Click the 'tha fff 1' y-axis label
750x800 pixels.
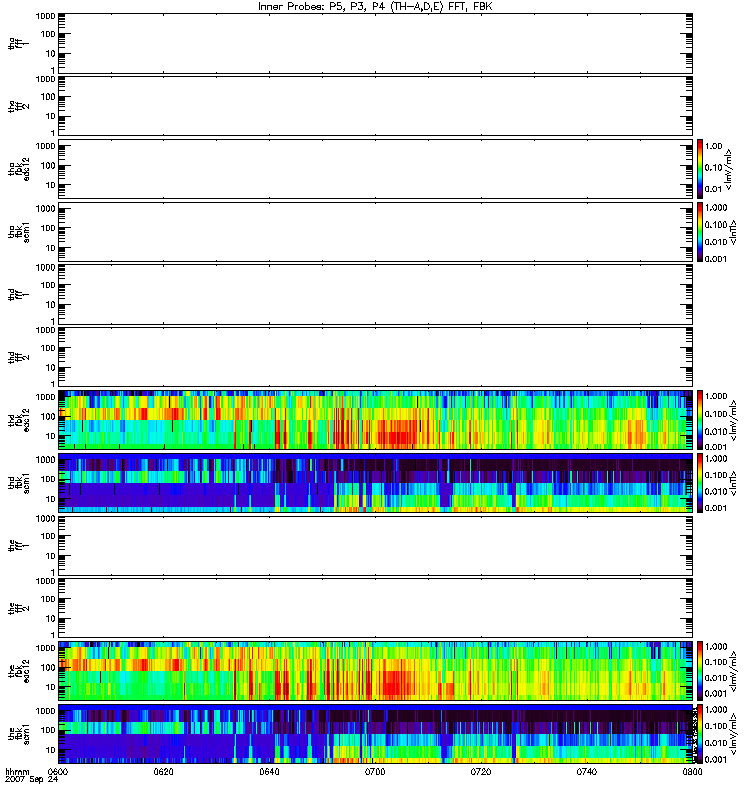18,43
